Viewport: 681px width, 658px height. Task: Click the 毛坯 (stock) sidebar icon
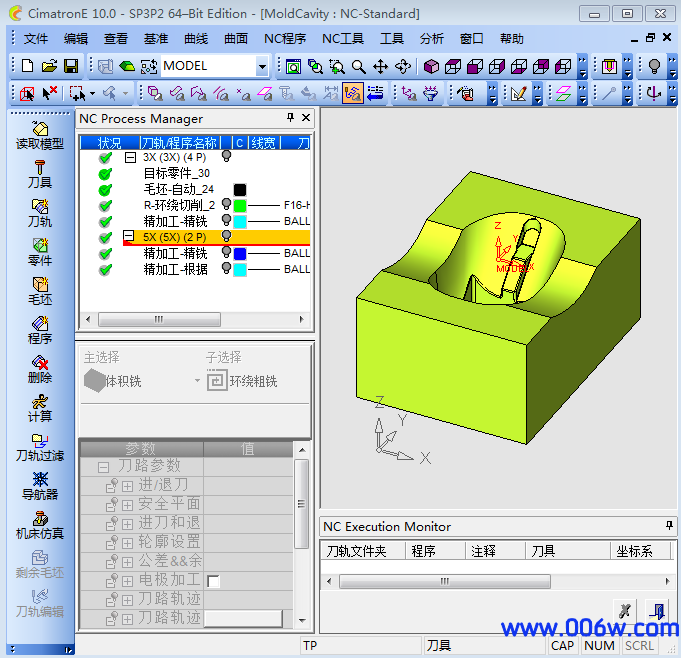click(x=40, y=290)
